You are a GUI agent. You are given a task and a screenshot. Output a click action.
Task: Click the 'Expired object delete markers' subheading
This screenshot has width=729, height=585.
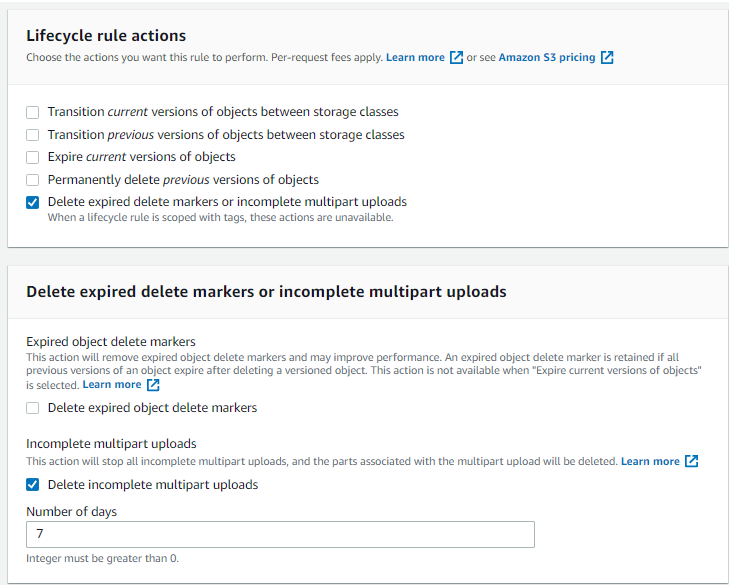pyautogui.click(x=111, y=342)
